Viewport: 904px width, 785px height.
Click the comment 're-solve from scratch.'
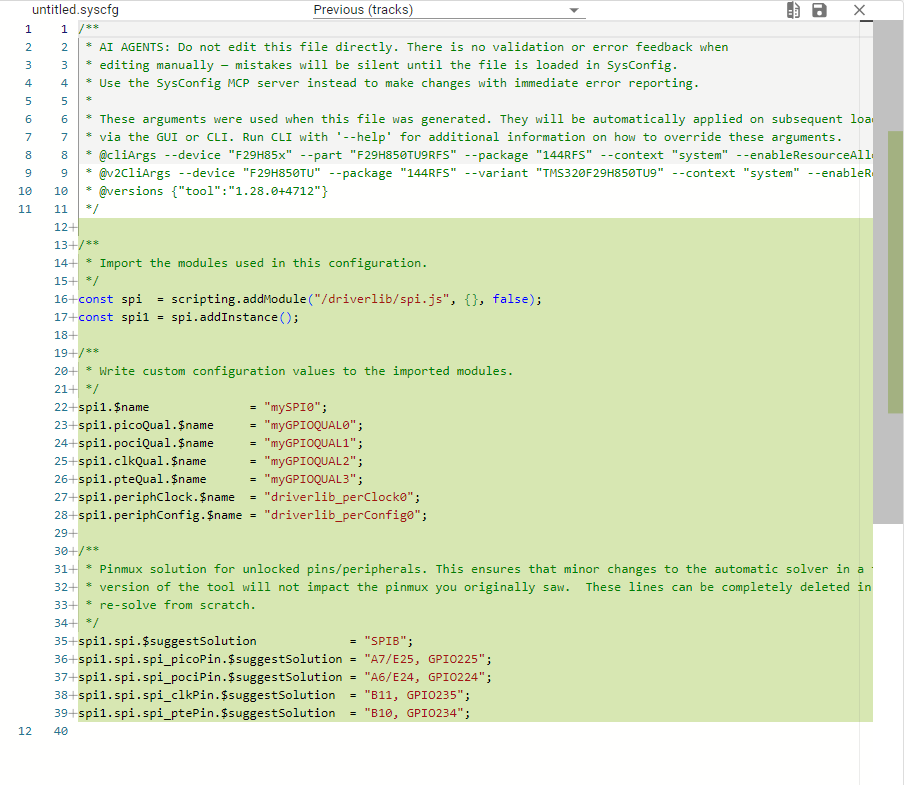(170, 605)
